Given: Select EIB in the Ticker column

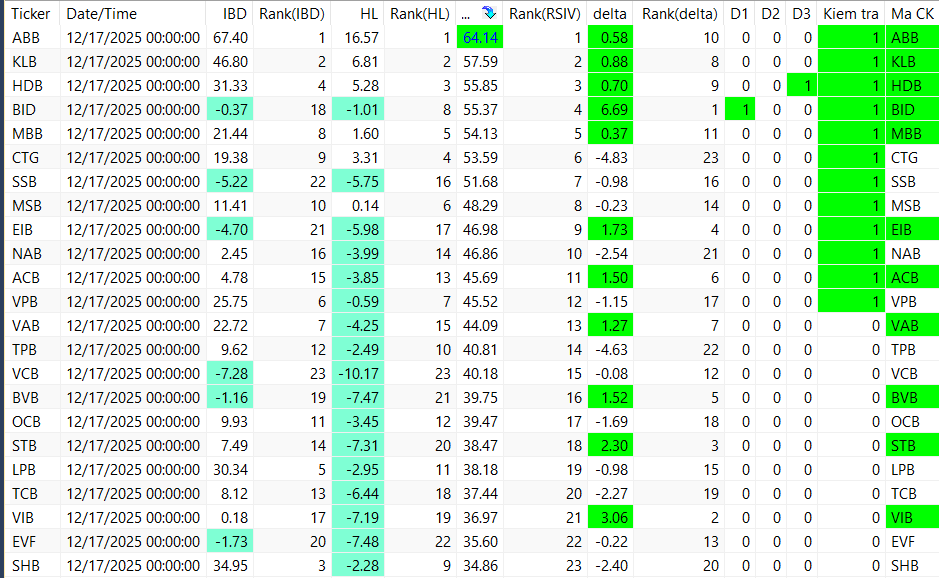Looking at the screenshot, I should coord(23,229).
